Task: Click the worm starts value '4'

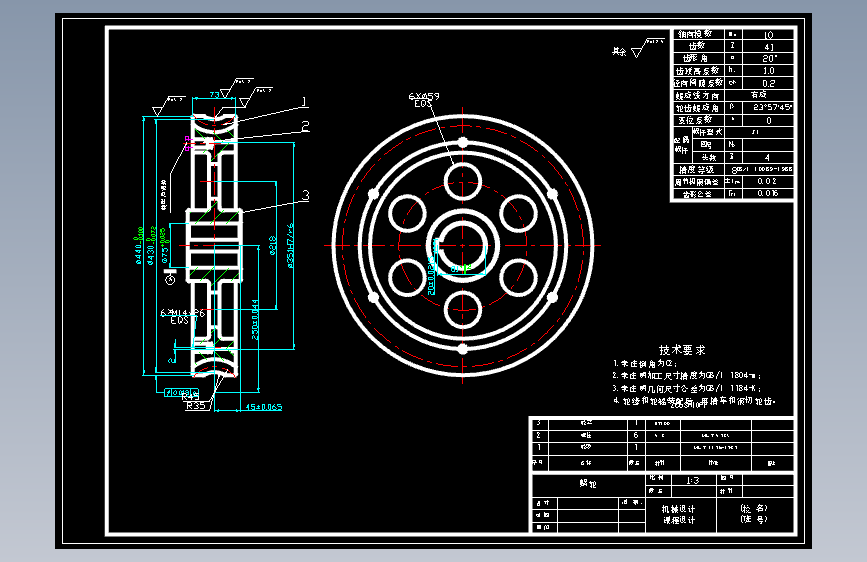Action: [767, 158]
